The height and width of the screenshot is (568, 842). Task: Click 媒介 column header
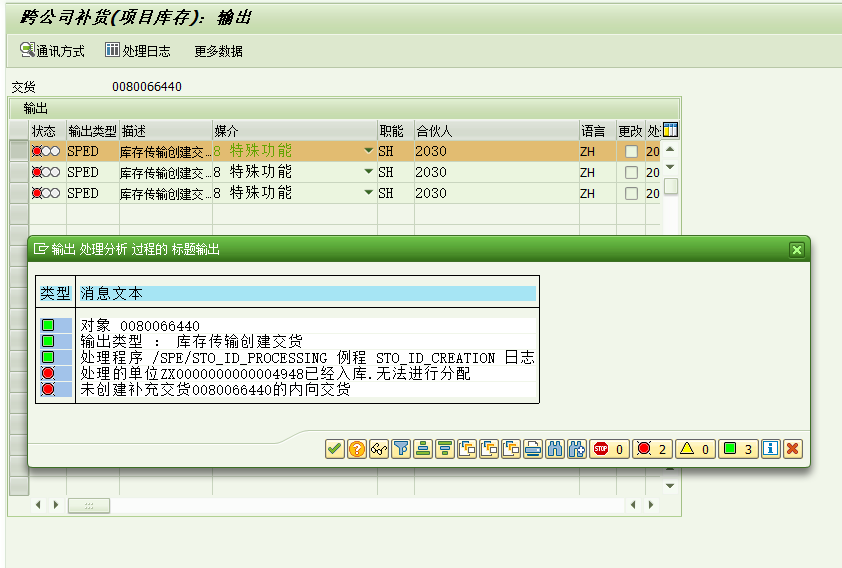[x=295, y=131]
